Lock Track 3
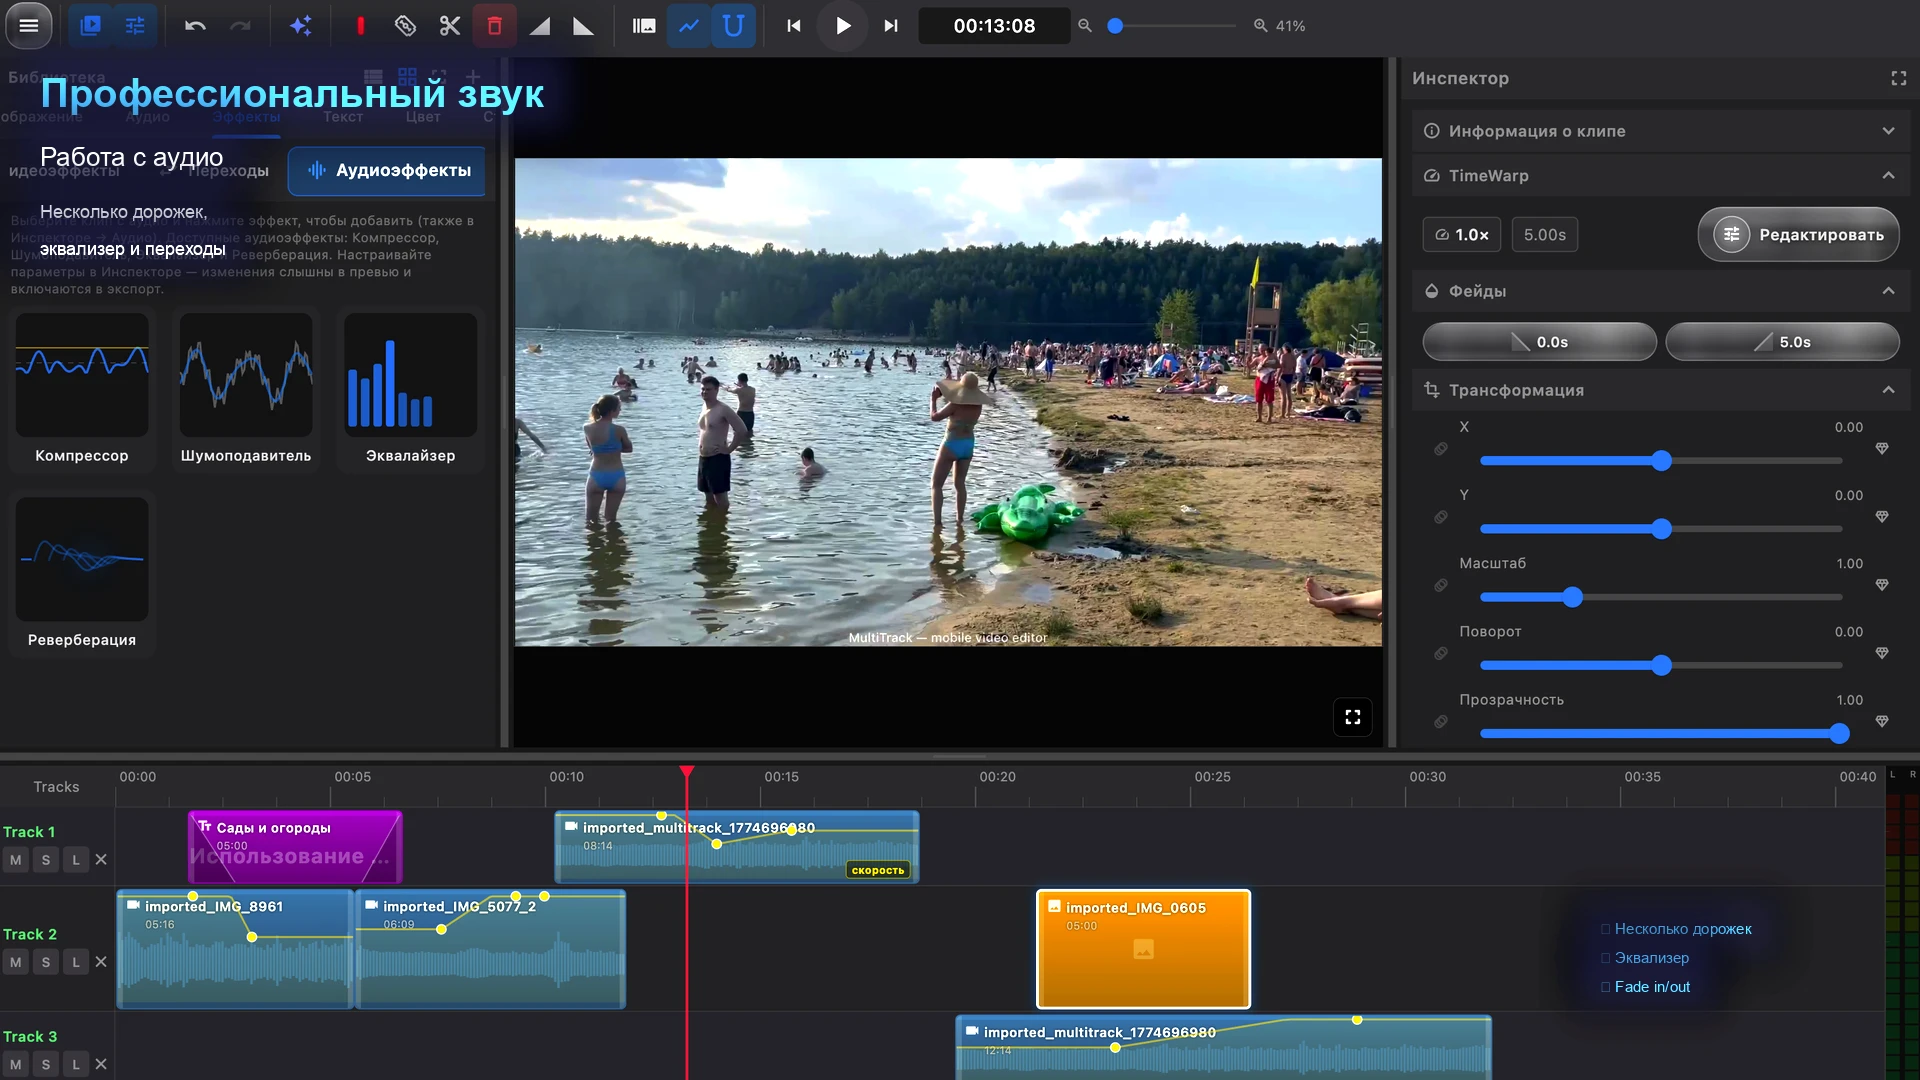1920x1080 pixels. pos(76,1065)
